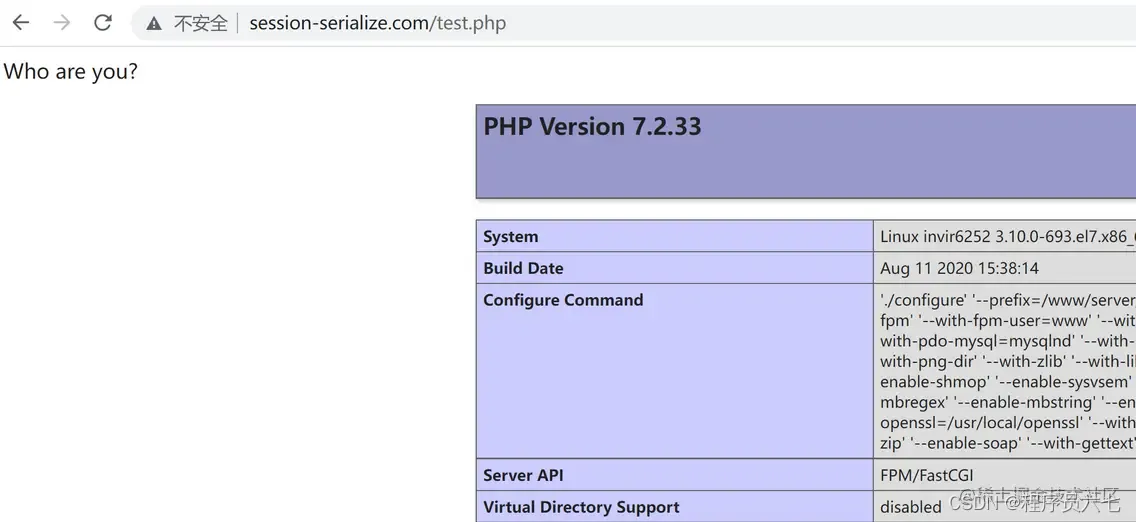Select the "Server API" row label

pyautogui.click(x=523, y=476)
